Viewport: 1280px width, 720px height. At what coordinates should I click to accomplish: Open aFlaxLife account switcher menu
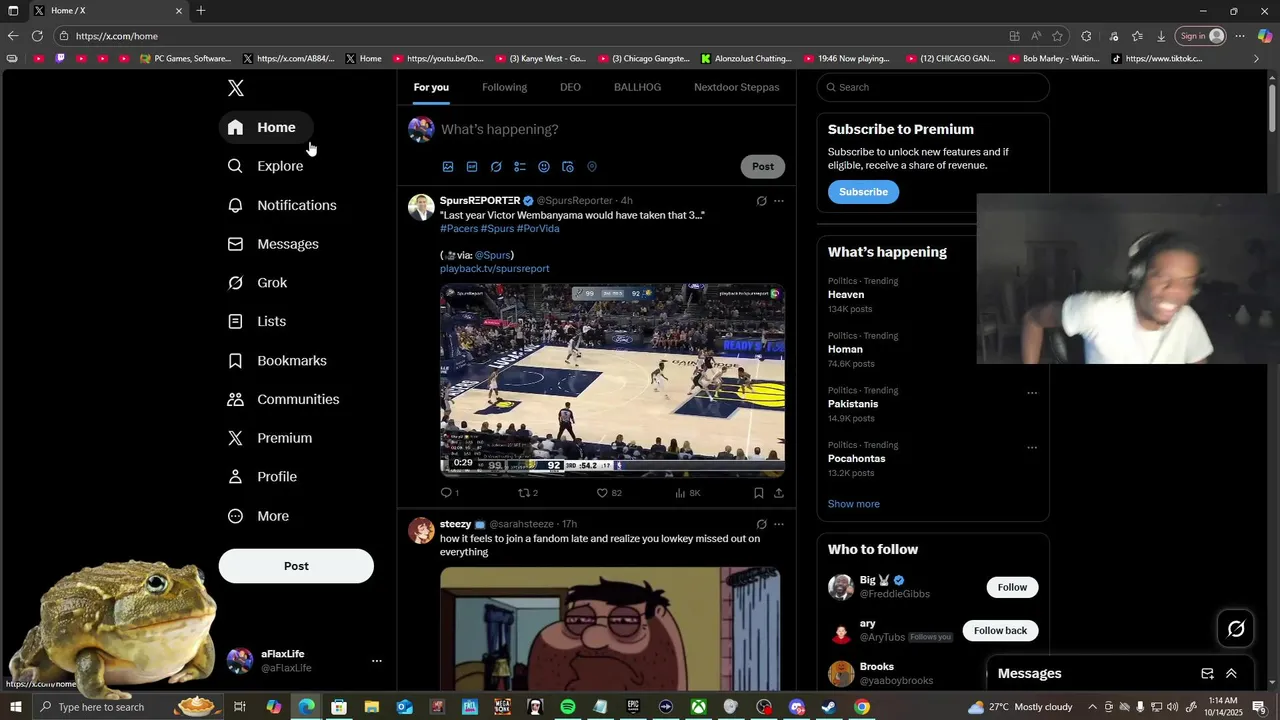(376, 661)
